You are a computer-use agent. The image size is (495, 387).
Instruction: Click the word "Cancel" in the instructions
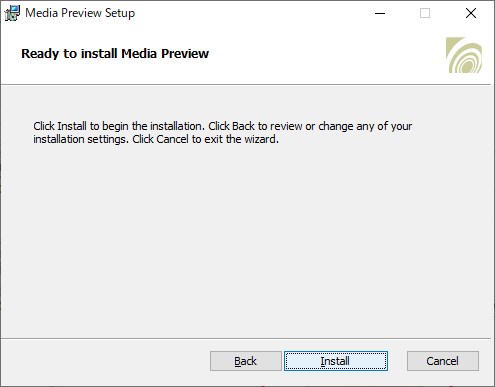click(x=172, y=139)
